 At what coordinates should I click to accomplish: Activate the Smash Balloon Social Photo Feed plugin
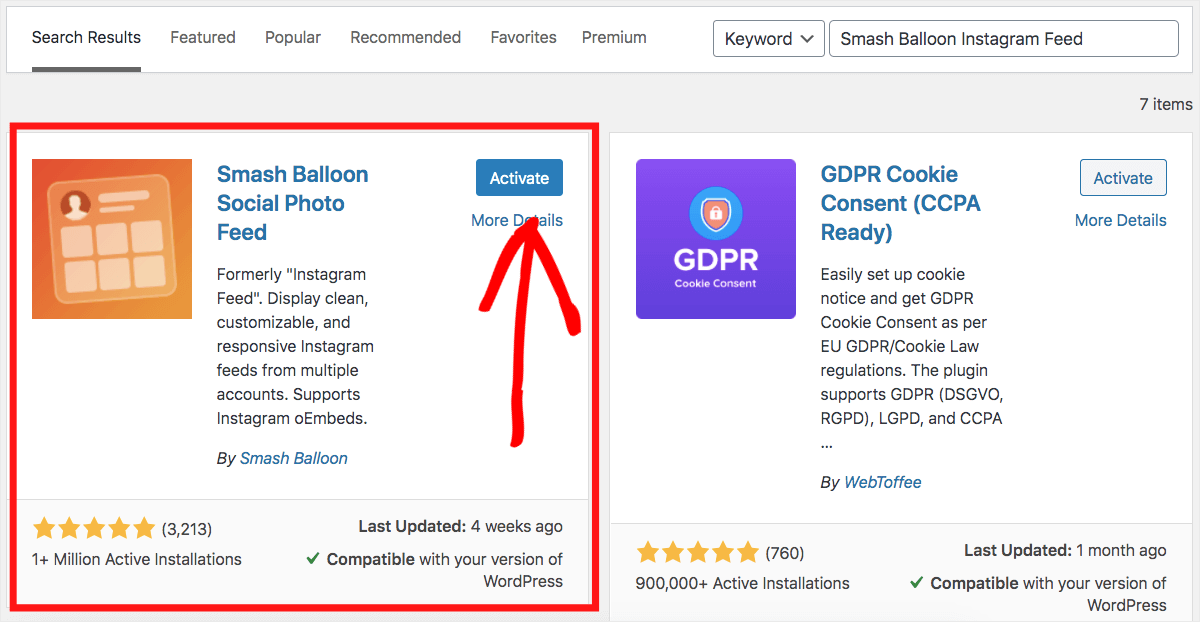pos(519,178)
